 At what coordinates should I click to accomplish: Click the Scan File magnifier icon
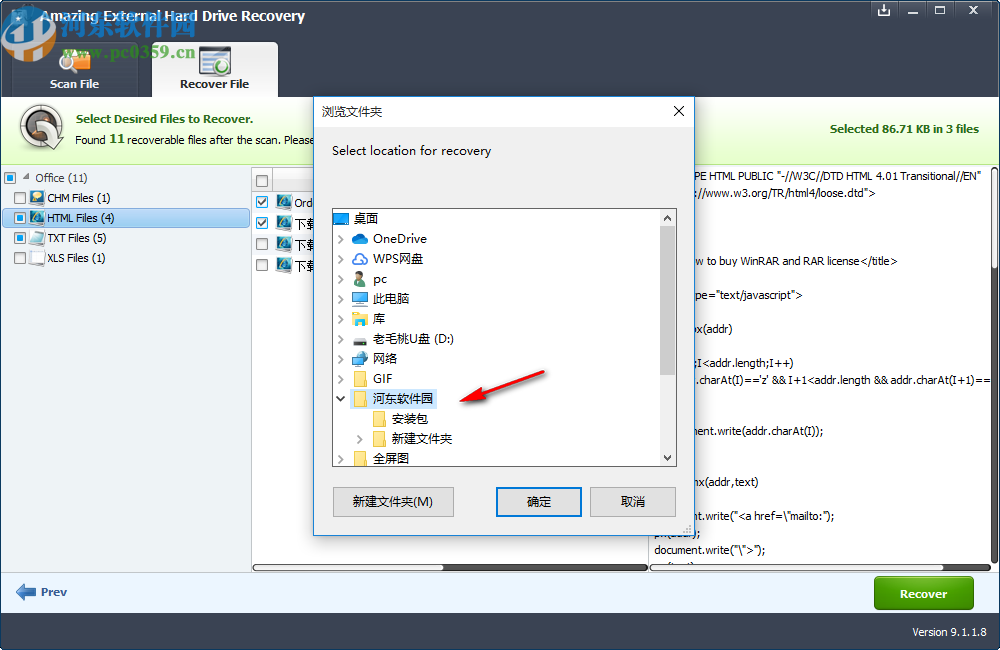[x=74, y=61]
